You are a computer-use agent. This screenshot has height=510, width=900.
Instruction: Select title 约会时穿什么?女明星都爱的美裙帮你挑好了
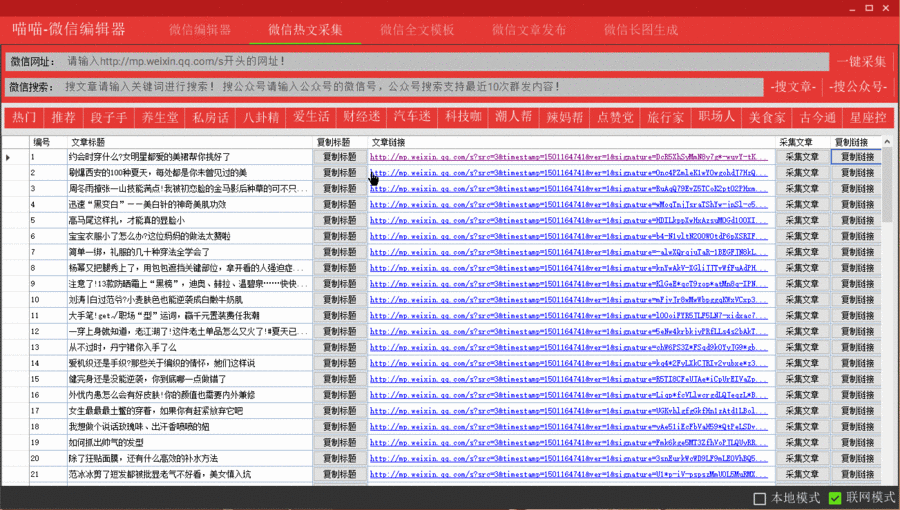pyautogui.click(x=150, y=157)
